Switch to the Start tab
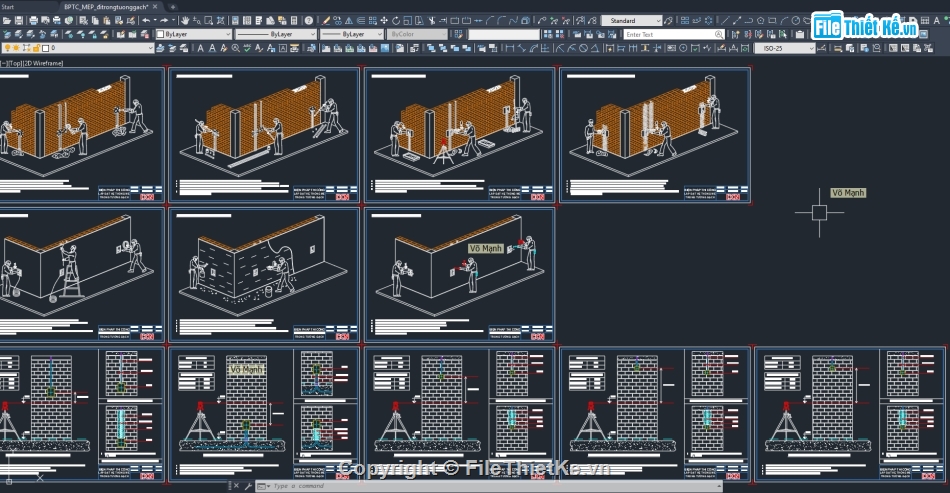Screen dimensions: 950x493 pyautogui.click(x=8, y=7)
